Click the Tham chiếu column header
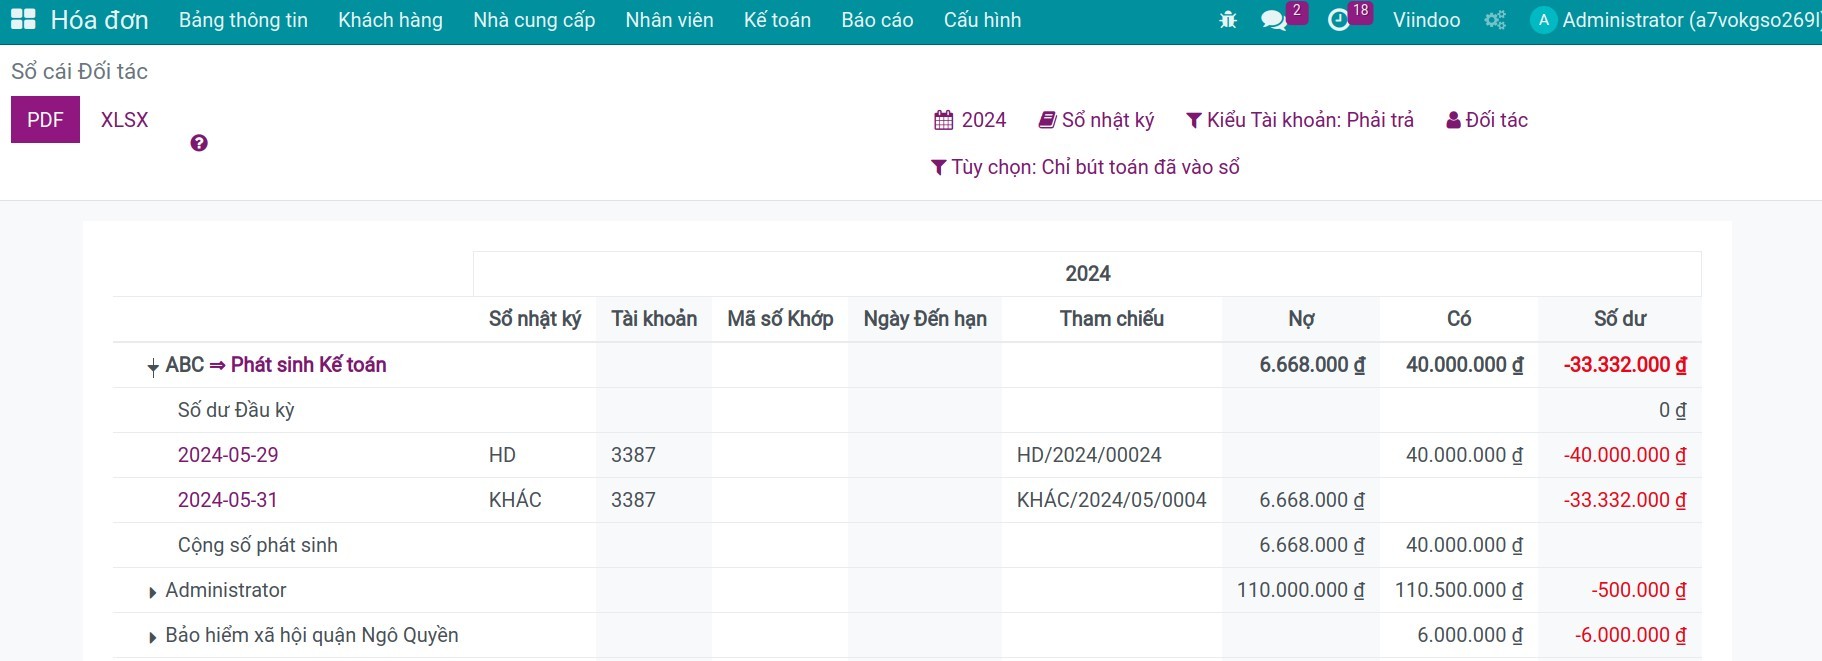This screenshot has width=1822, height=661. pyautogui.click(x=1112, y=319)
